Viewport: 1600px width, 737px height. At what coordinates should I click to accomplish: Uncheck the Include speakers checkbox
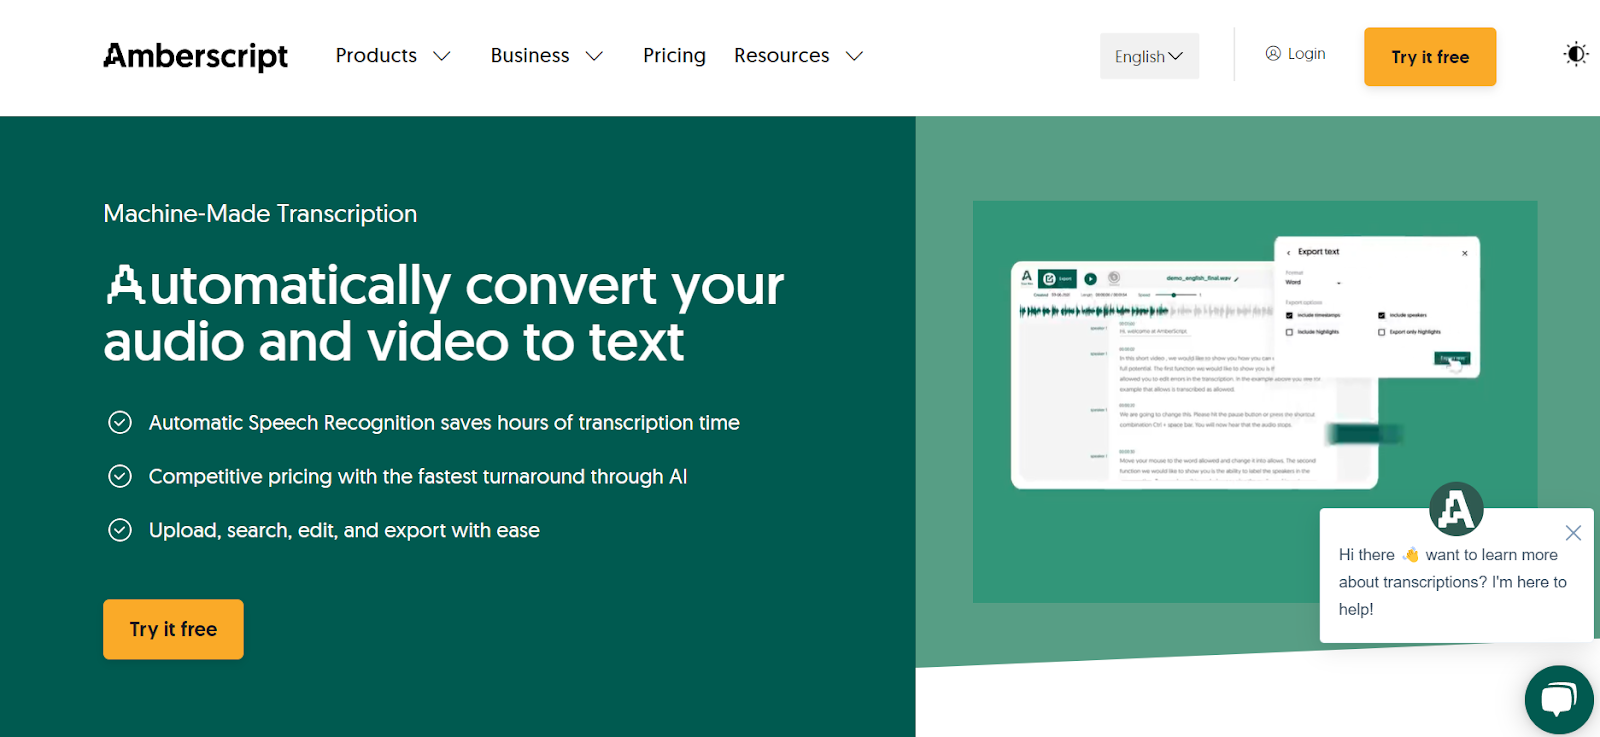pyautogui.click(x=1382, y=315)
